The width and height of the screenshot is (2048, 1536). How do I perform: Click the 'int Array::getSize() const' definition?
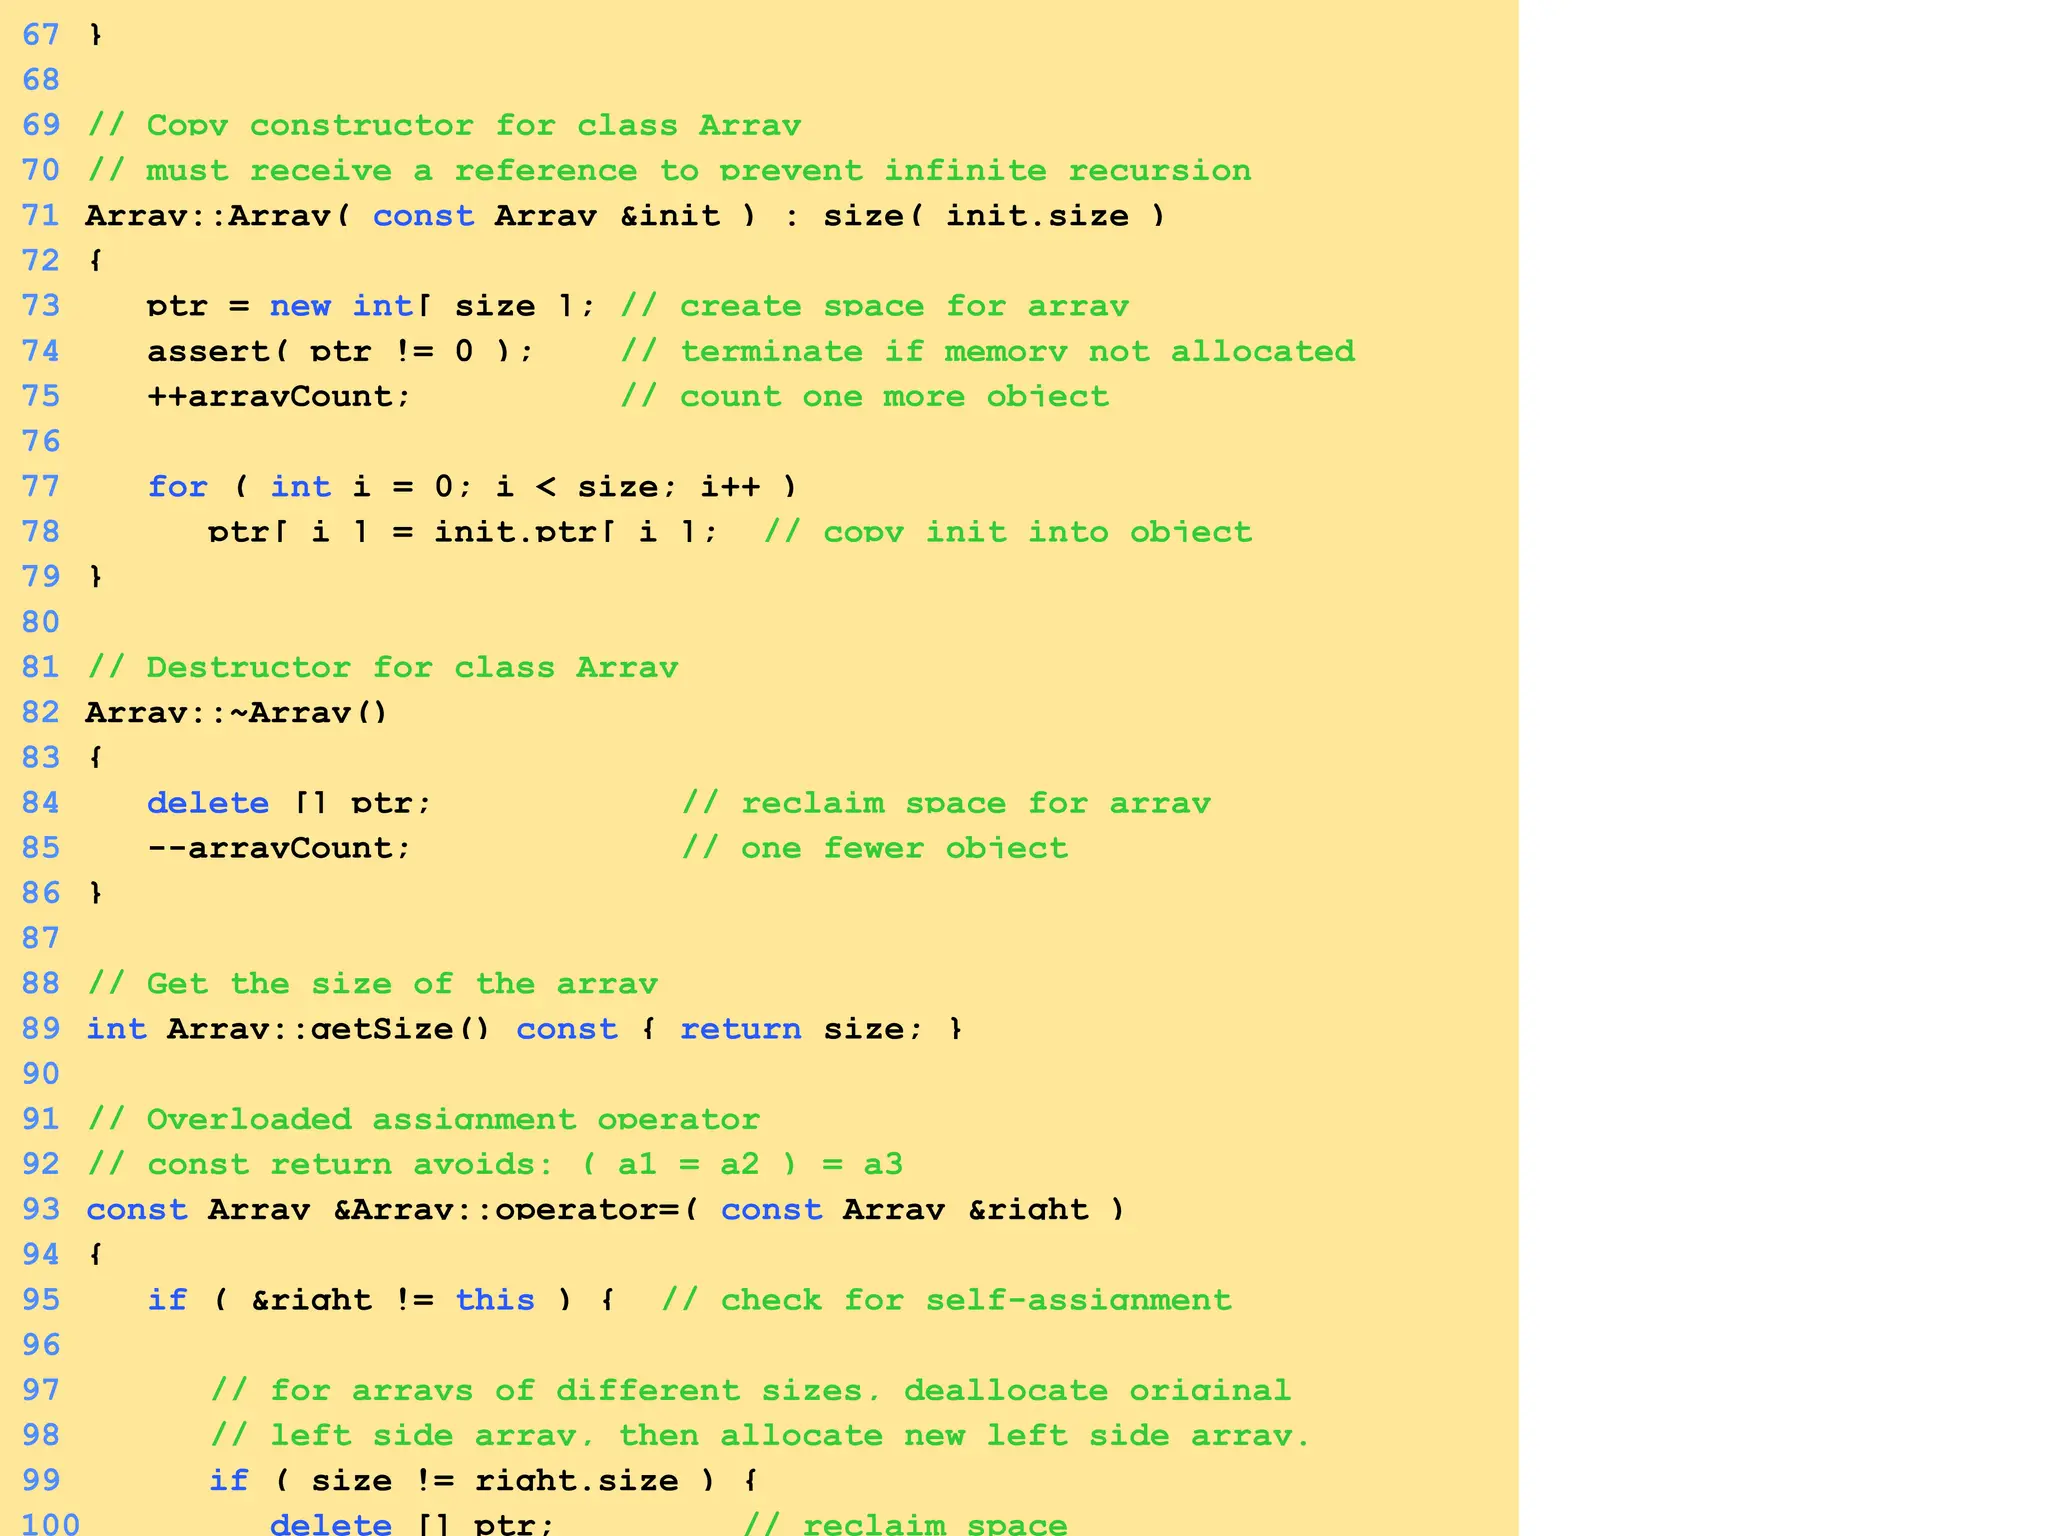tap(524, 1029)
